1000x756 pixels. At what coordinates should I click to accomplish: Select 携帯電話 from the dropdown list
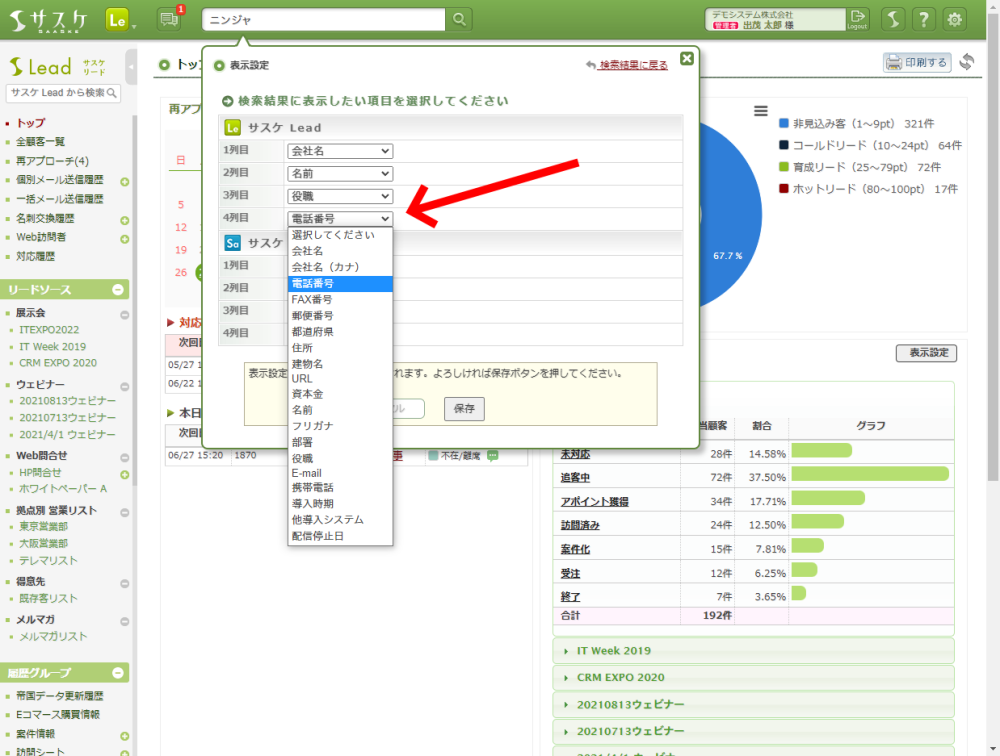[x=313, y=488]
